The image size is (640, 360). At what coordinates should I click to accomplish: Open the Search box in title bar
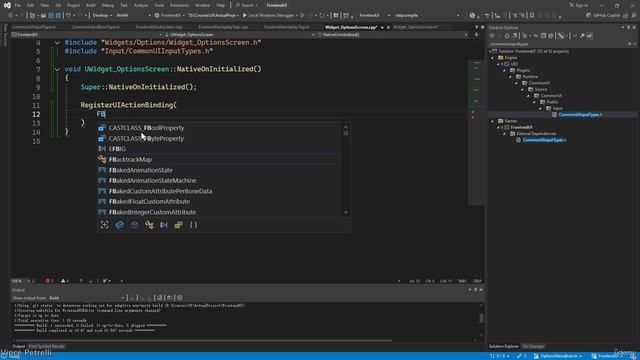point(247,5)
